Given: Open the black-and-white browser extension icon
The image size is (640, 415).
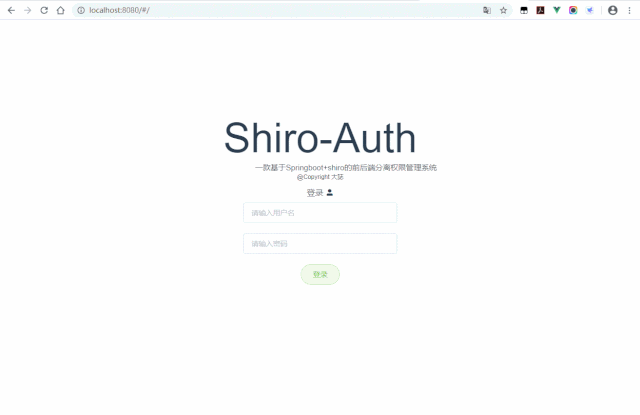Looking at the screenshot, I should tap(524, 10).
